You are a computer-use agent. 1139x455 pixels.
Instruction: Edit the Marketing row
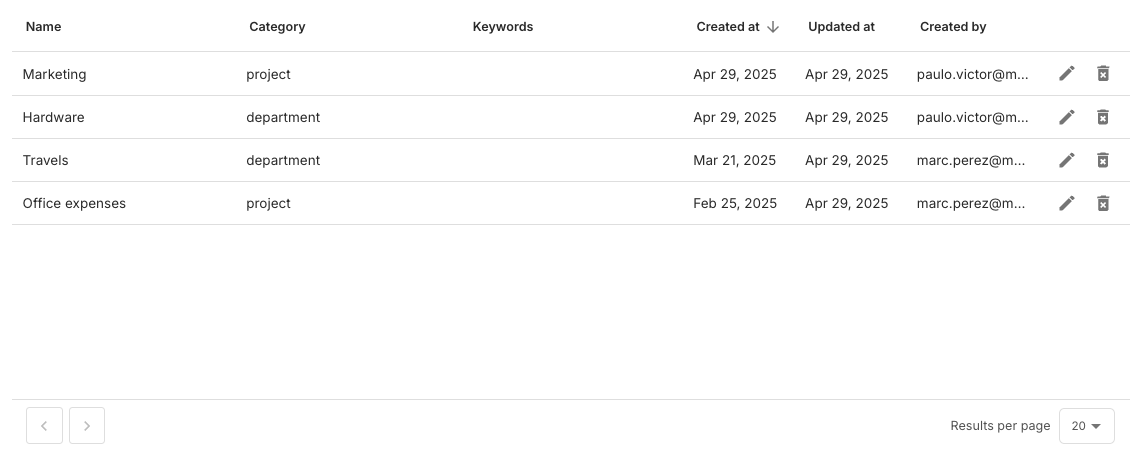[x=1067, y=74]
